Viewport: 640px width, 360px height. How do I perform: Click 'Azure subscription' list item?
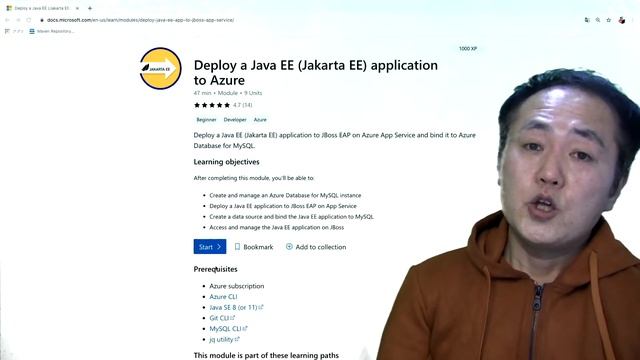coord(237,286)
